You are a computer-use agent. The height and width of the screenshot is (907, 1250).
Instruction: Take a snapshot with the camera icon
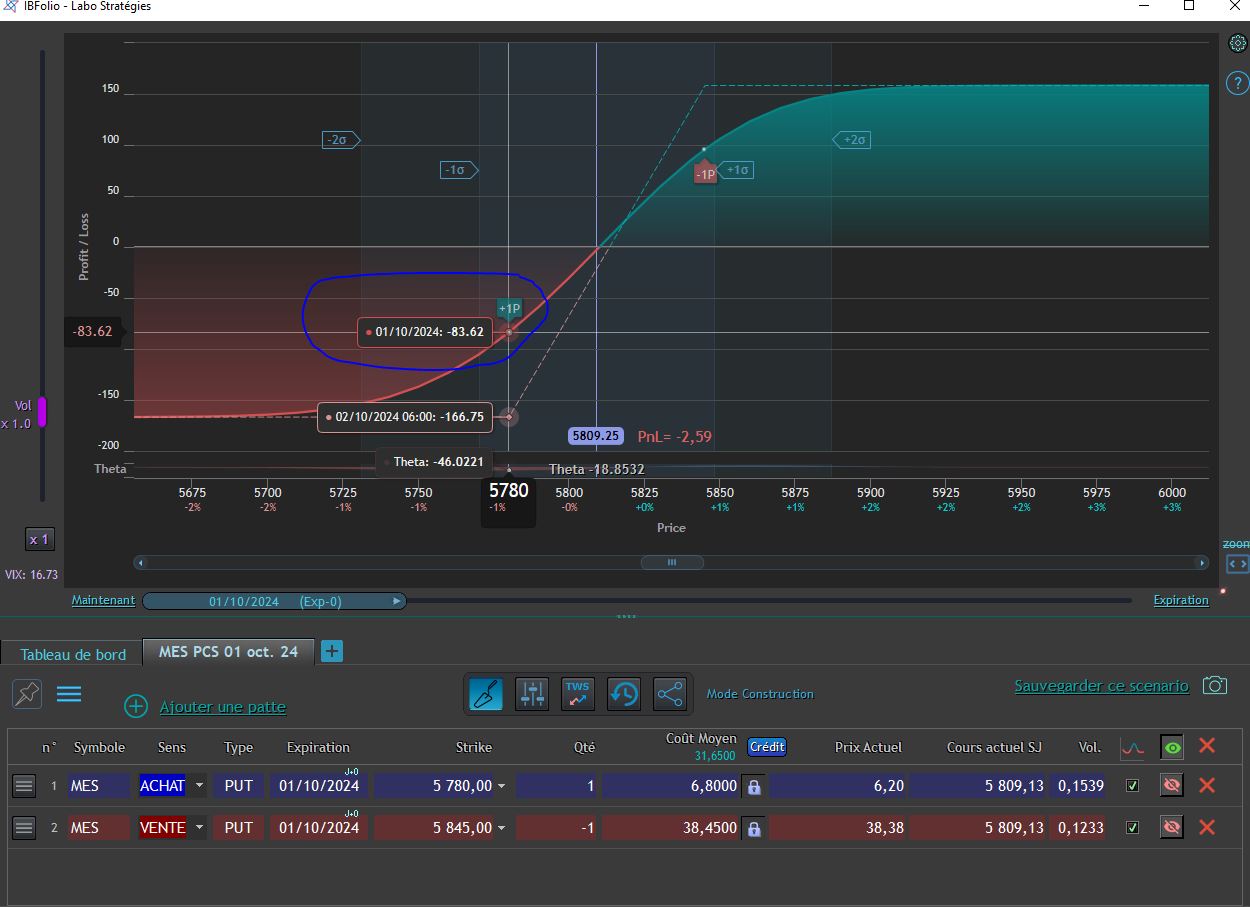(1214, 686)
